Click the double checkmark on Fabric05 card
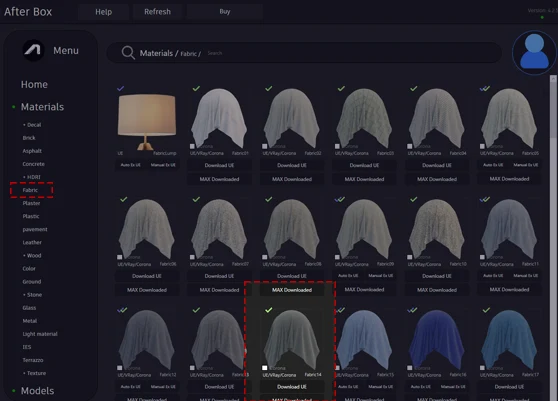This screenshot has height=401, width=558. pyautogui.click(x=485, y=88)
